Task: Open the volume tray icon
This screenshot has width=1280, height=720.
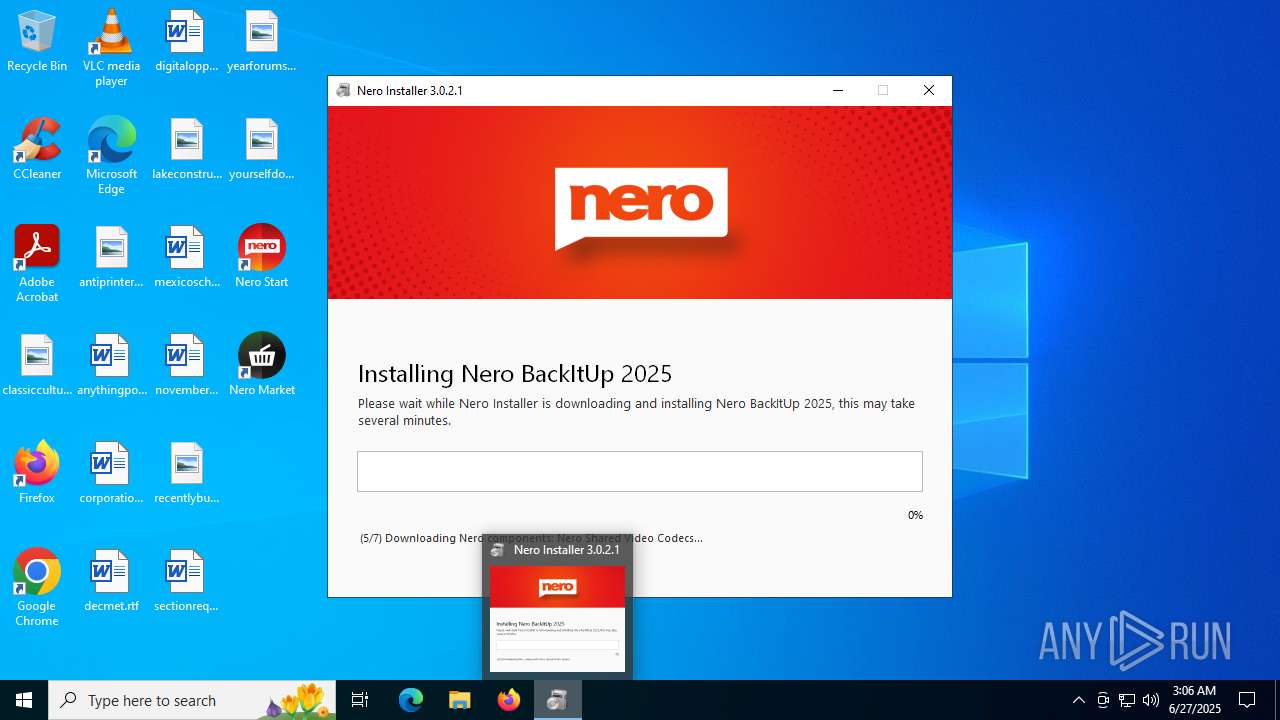Action: pyautogui.click(x=1151, y=700)
